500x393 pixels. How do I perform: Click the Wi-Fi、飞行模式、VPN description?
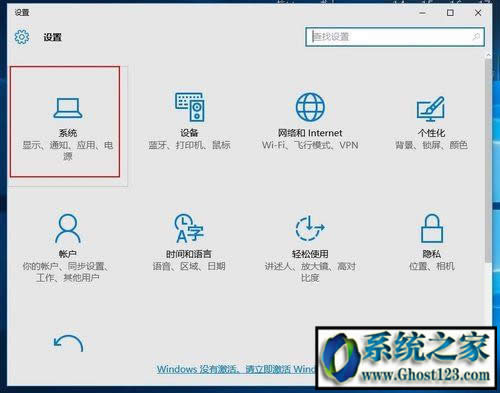pyautogui.click(x=310, y=145)
